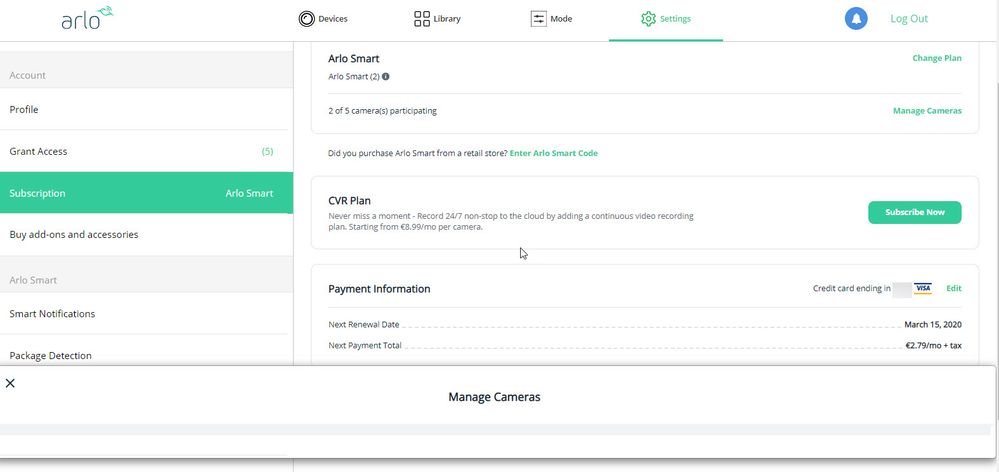This screenshot has height=472, width=999.
Task: Click the Arlo Smart plan heading
Action: tap(354, 59)
